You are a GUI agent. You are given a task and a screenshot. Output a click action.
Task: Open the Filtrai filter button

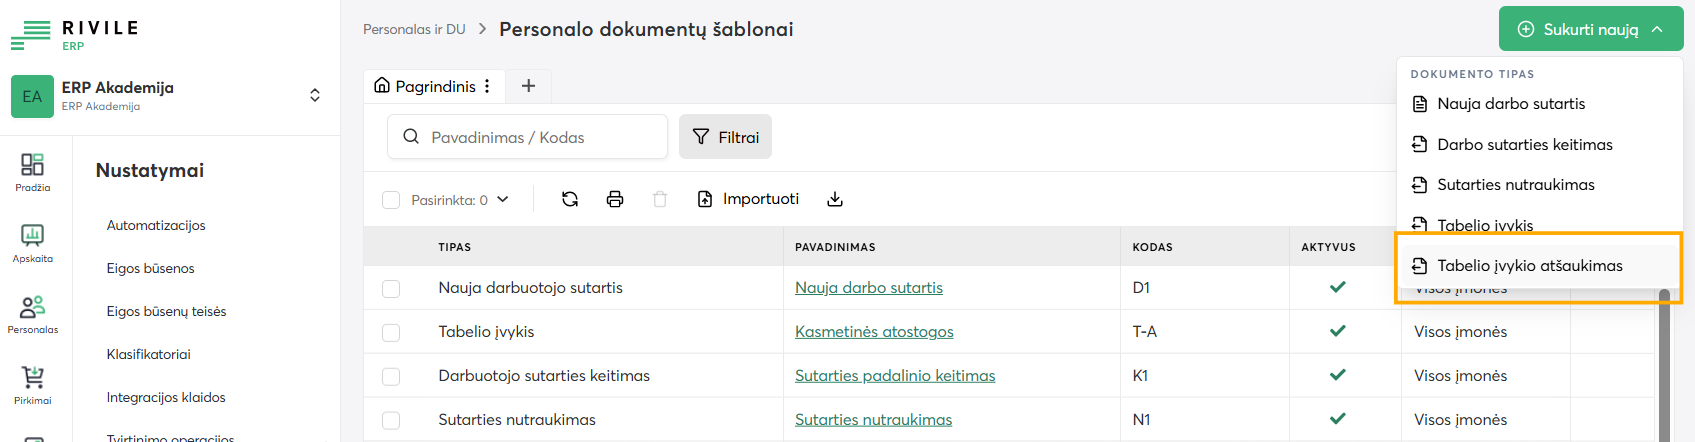(725, 137)
